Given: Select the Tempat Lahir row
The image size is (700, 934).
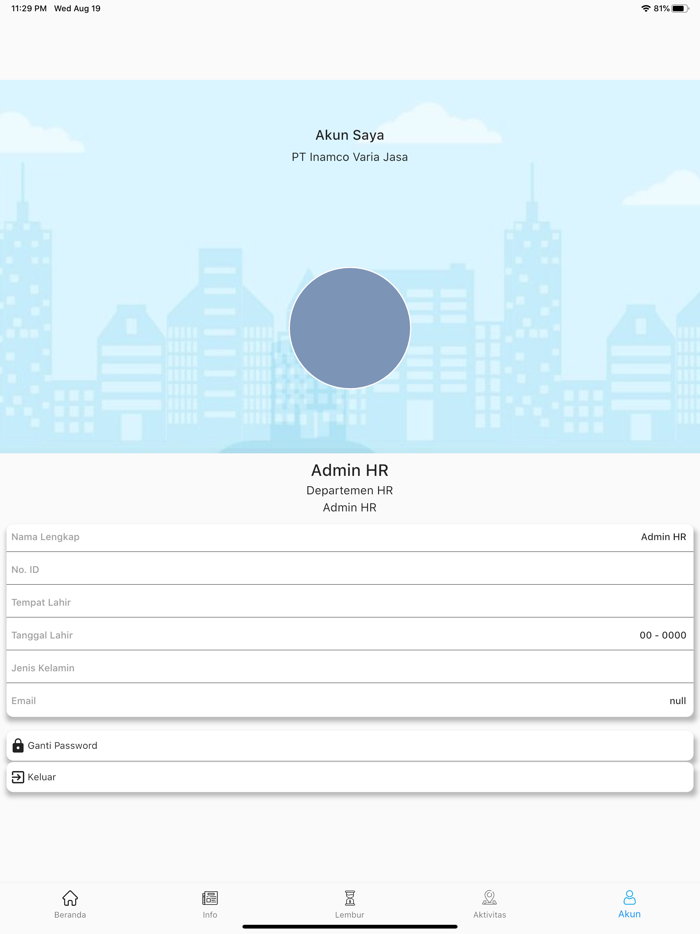Looking at the screenshot, I should [x=350, y=603].
